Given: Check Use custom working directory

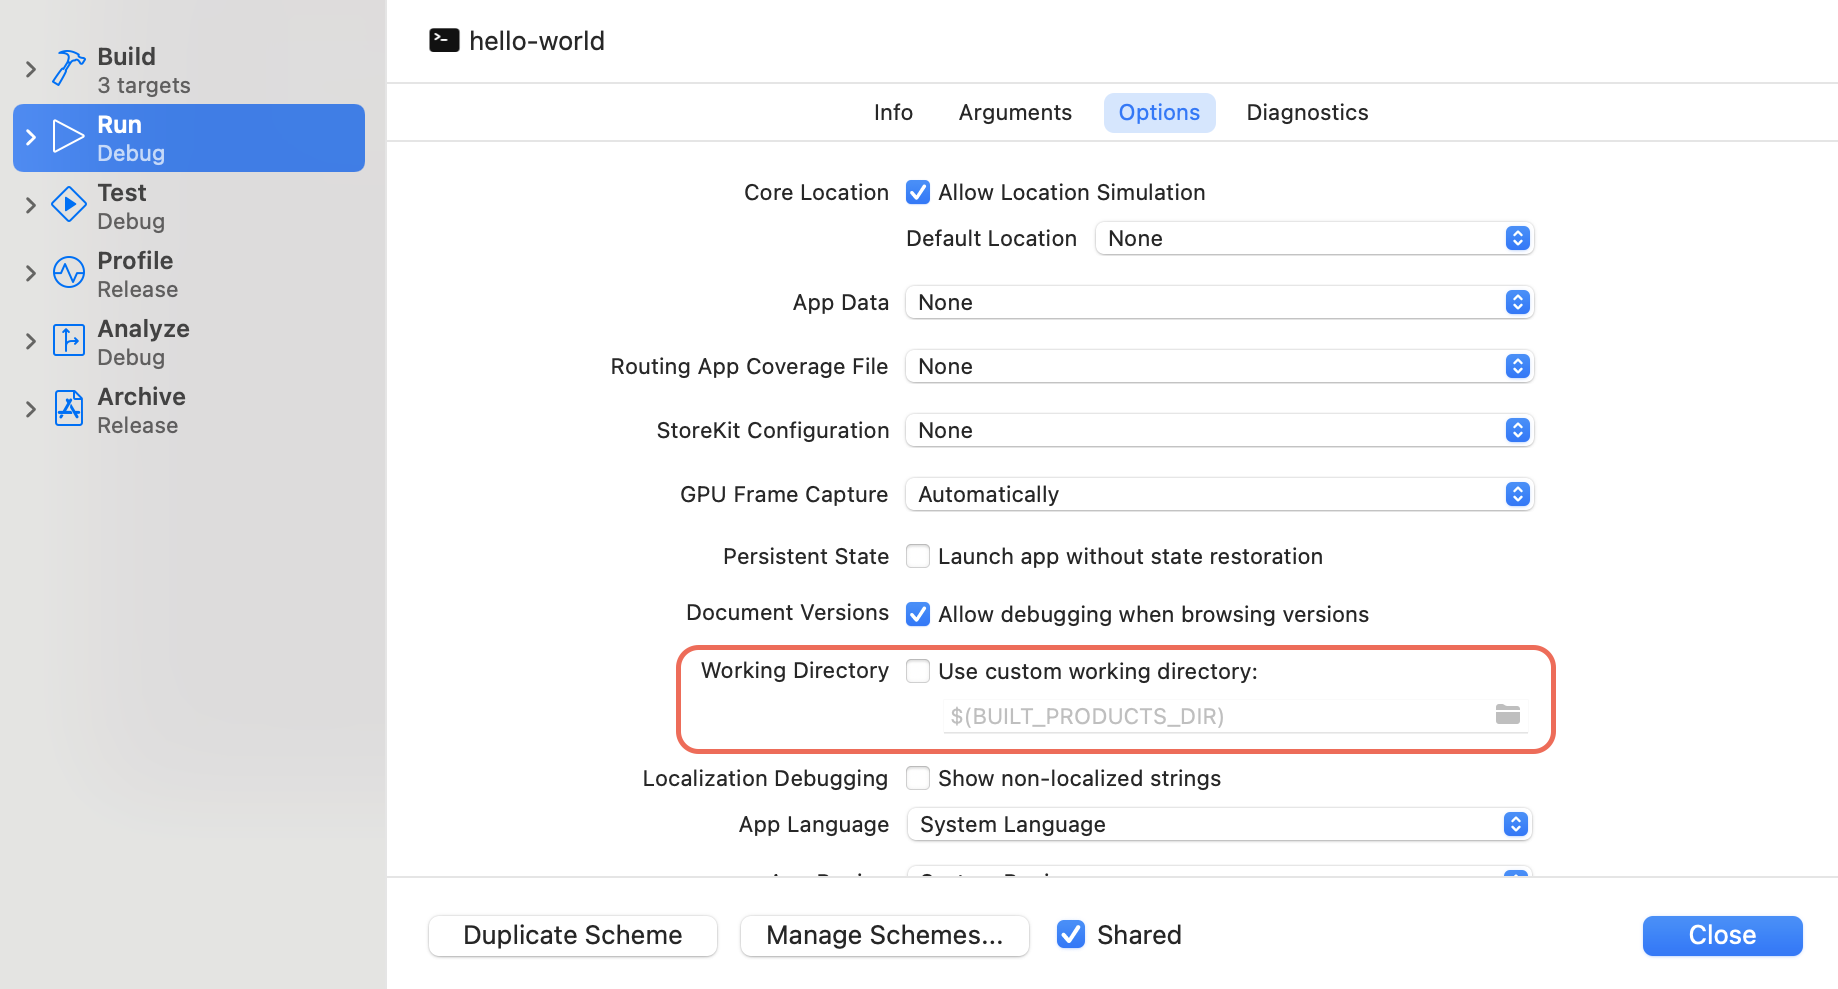Looking at the screenshot, I should click(917, 671).
